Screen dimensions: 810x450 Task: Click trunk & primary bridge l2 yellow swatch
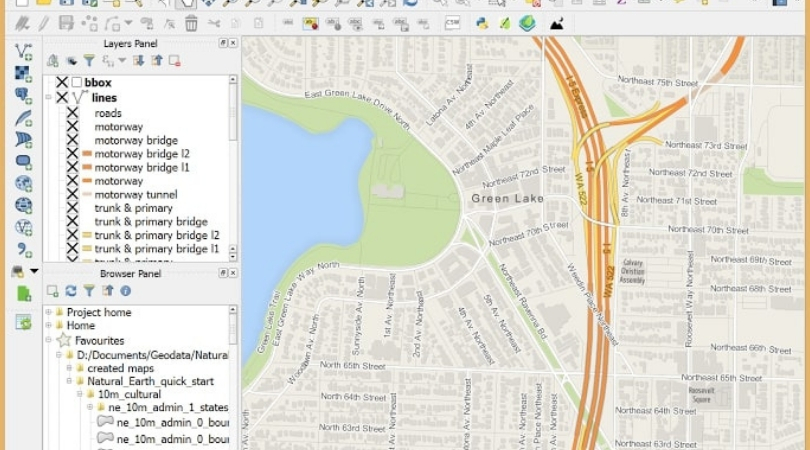[87, 235]
